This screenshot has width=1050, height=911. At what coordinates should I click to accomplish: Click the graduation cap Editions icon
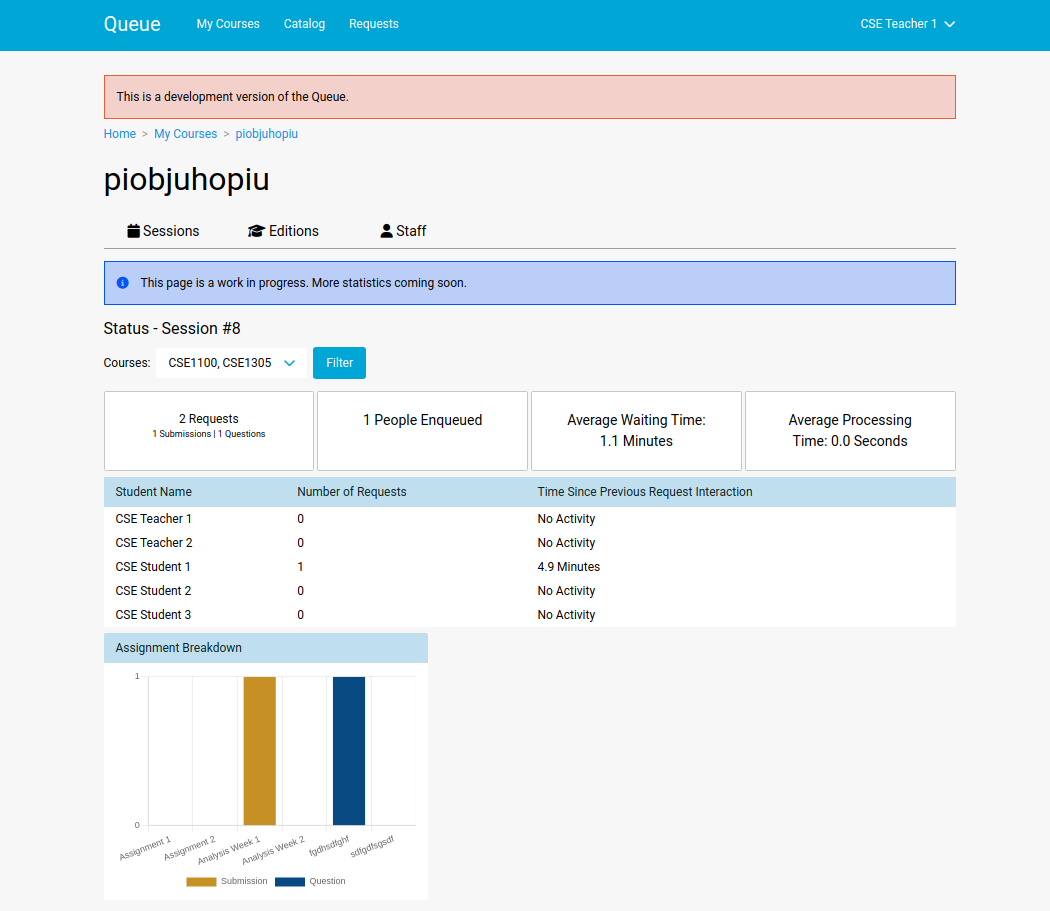tap(256, 231)
